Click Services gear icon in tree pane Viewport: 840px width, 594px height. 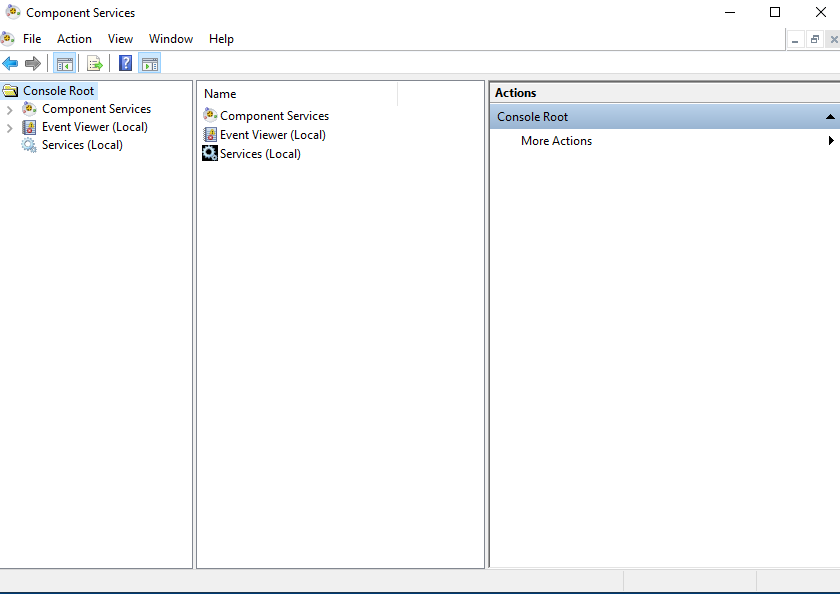(29, 145)
